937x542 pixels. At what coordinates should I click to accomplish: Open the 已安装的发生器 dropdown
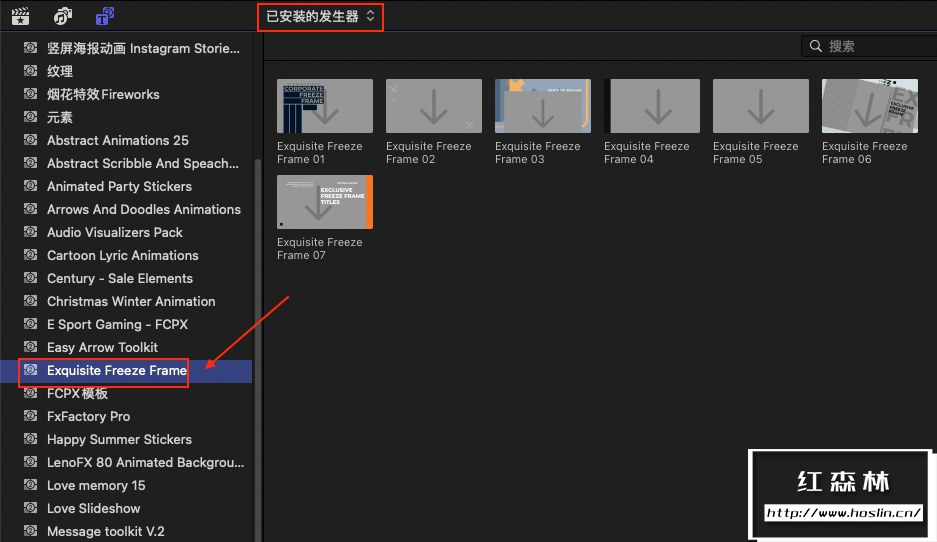point(320,16)
